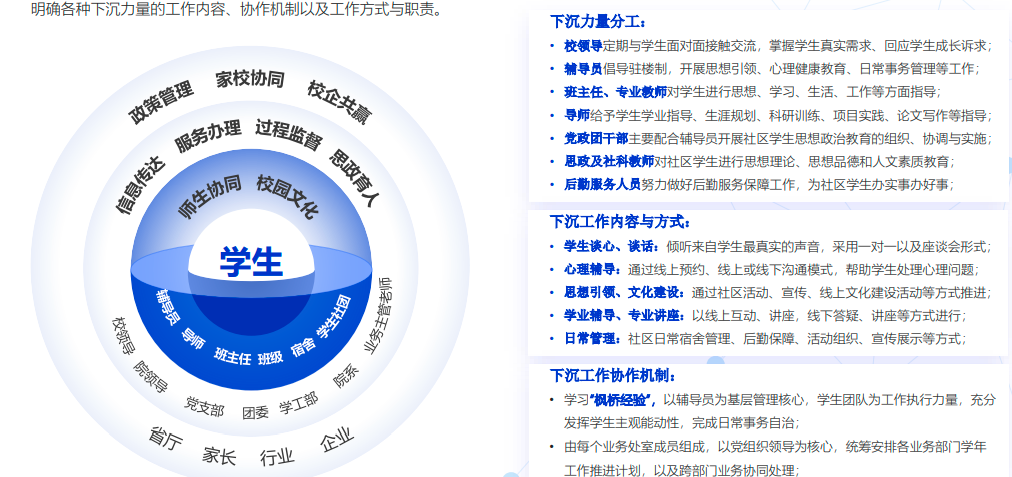Image resolution: width=1012 pixels, height=477 pixels.
Task: Select 班级 in the blue ring
Action: pos(270,357)
